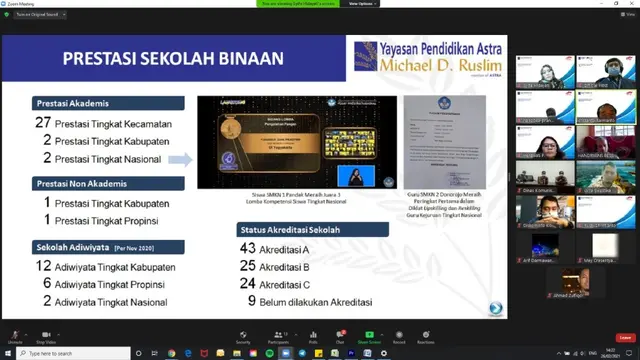The image size is (640, 360).
Task: Open audio options caret beside Unmute
Action: pyautogui.click(x=26, y=335)
